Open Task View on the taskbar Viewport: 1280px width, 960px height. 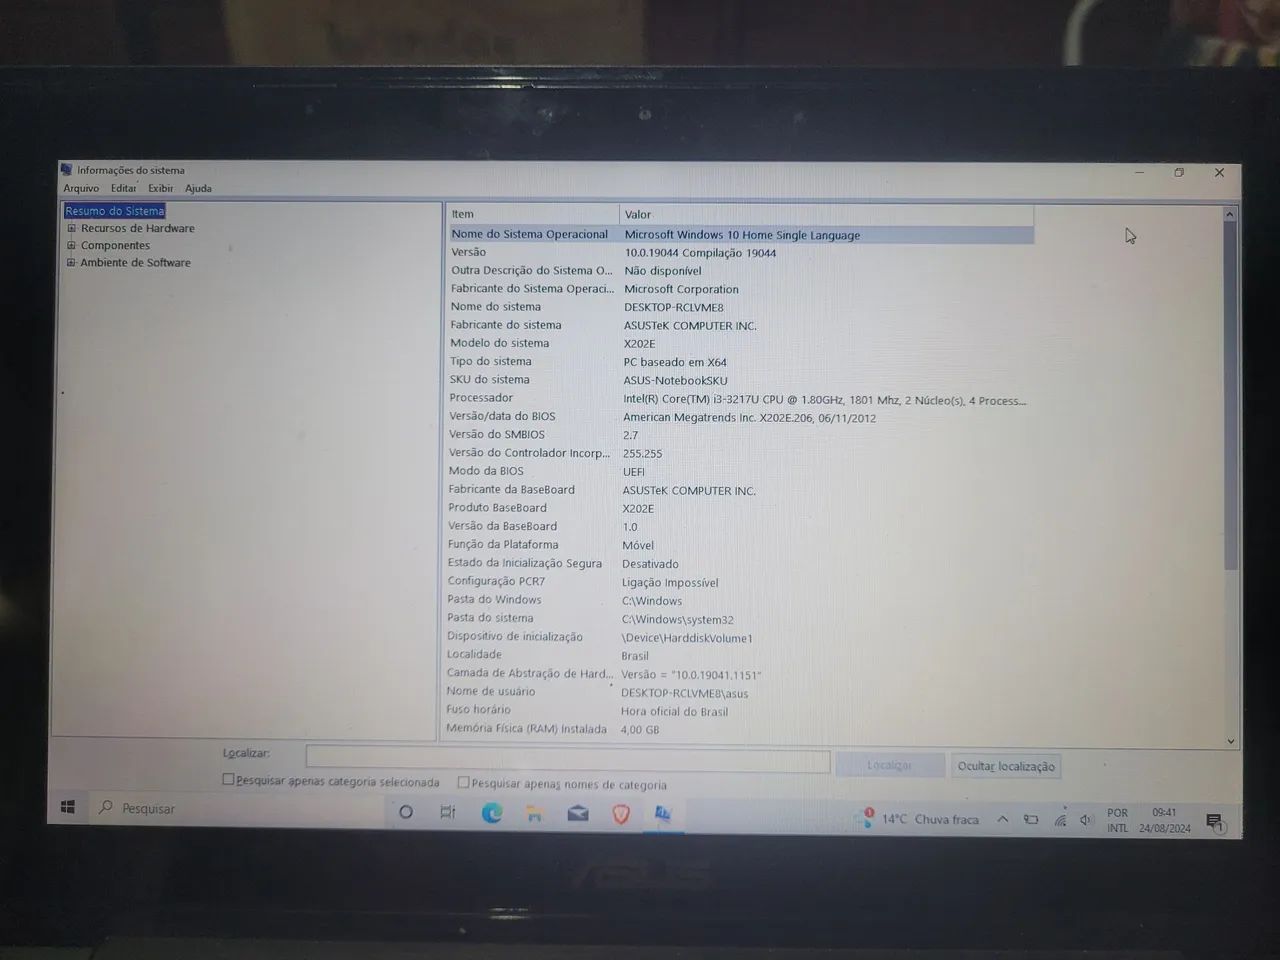tap(448, 813)
